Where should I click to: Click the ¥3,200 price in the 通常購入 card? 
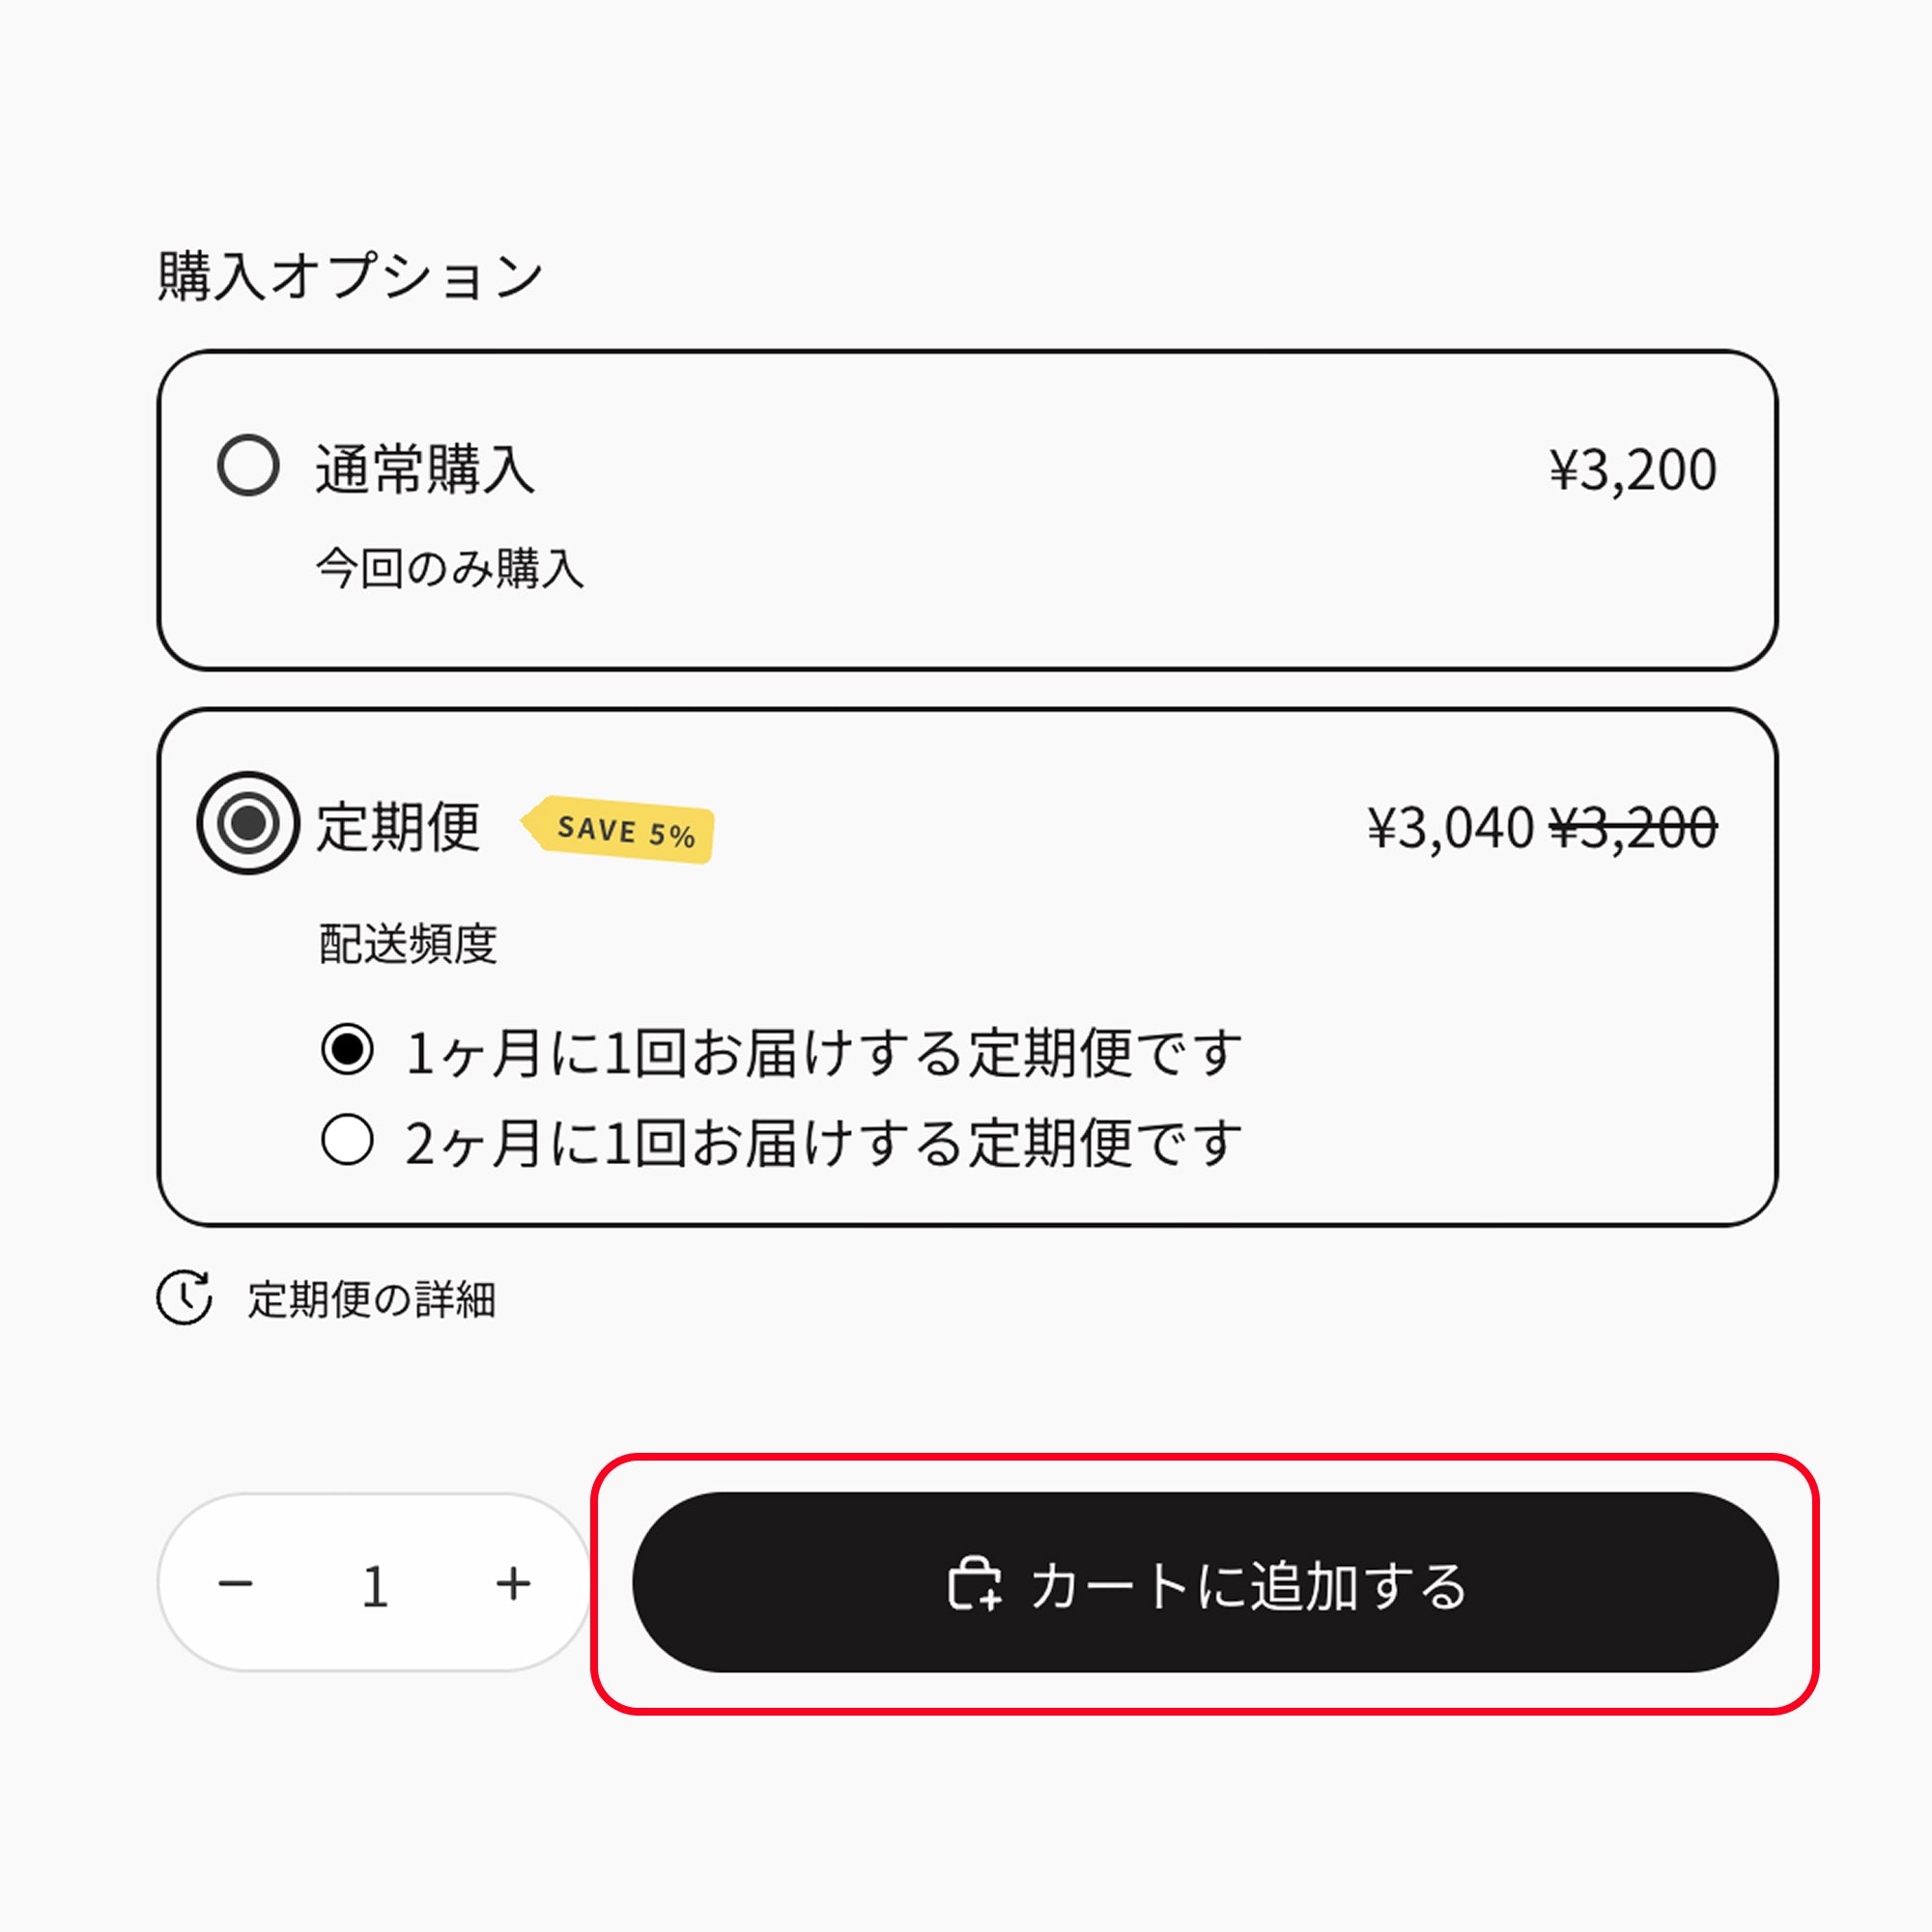click(1632, 470)
